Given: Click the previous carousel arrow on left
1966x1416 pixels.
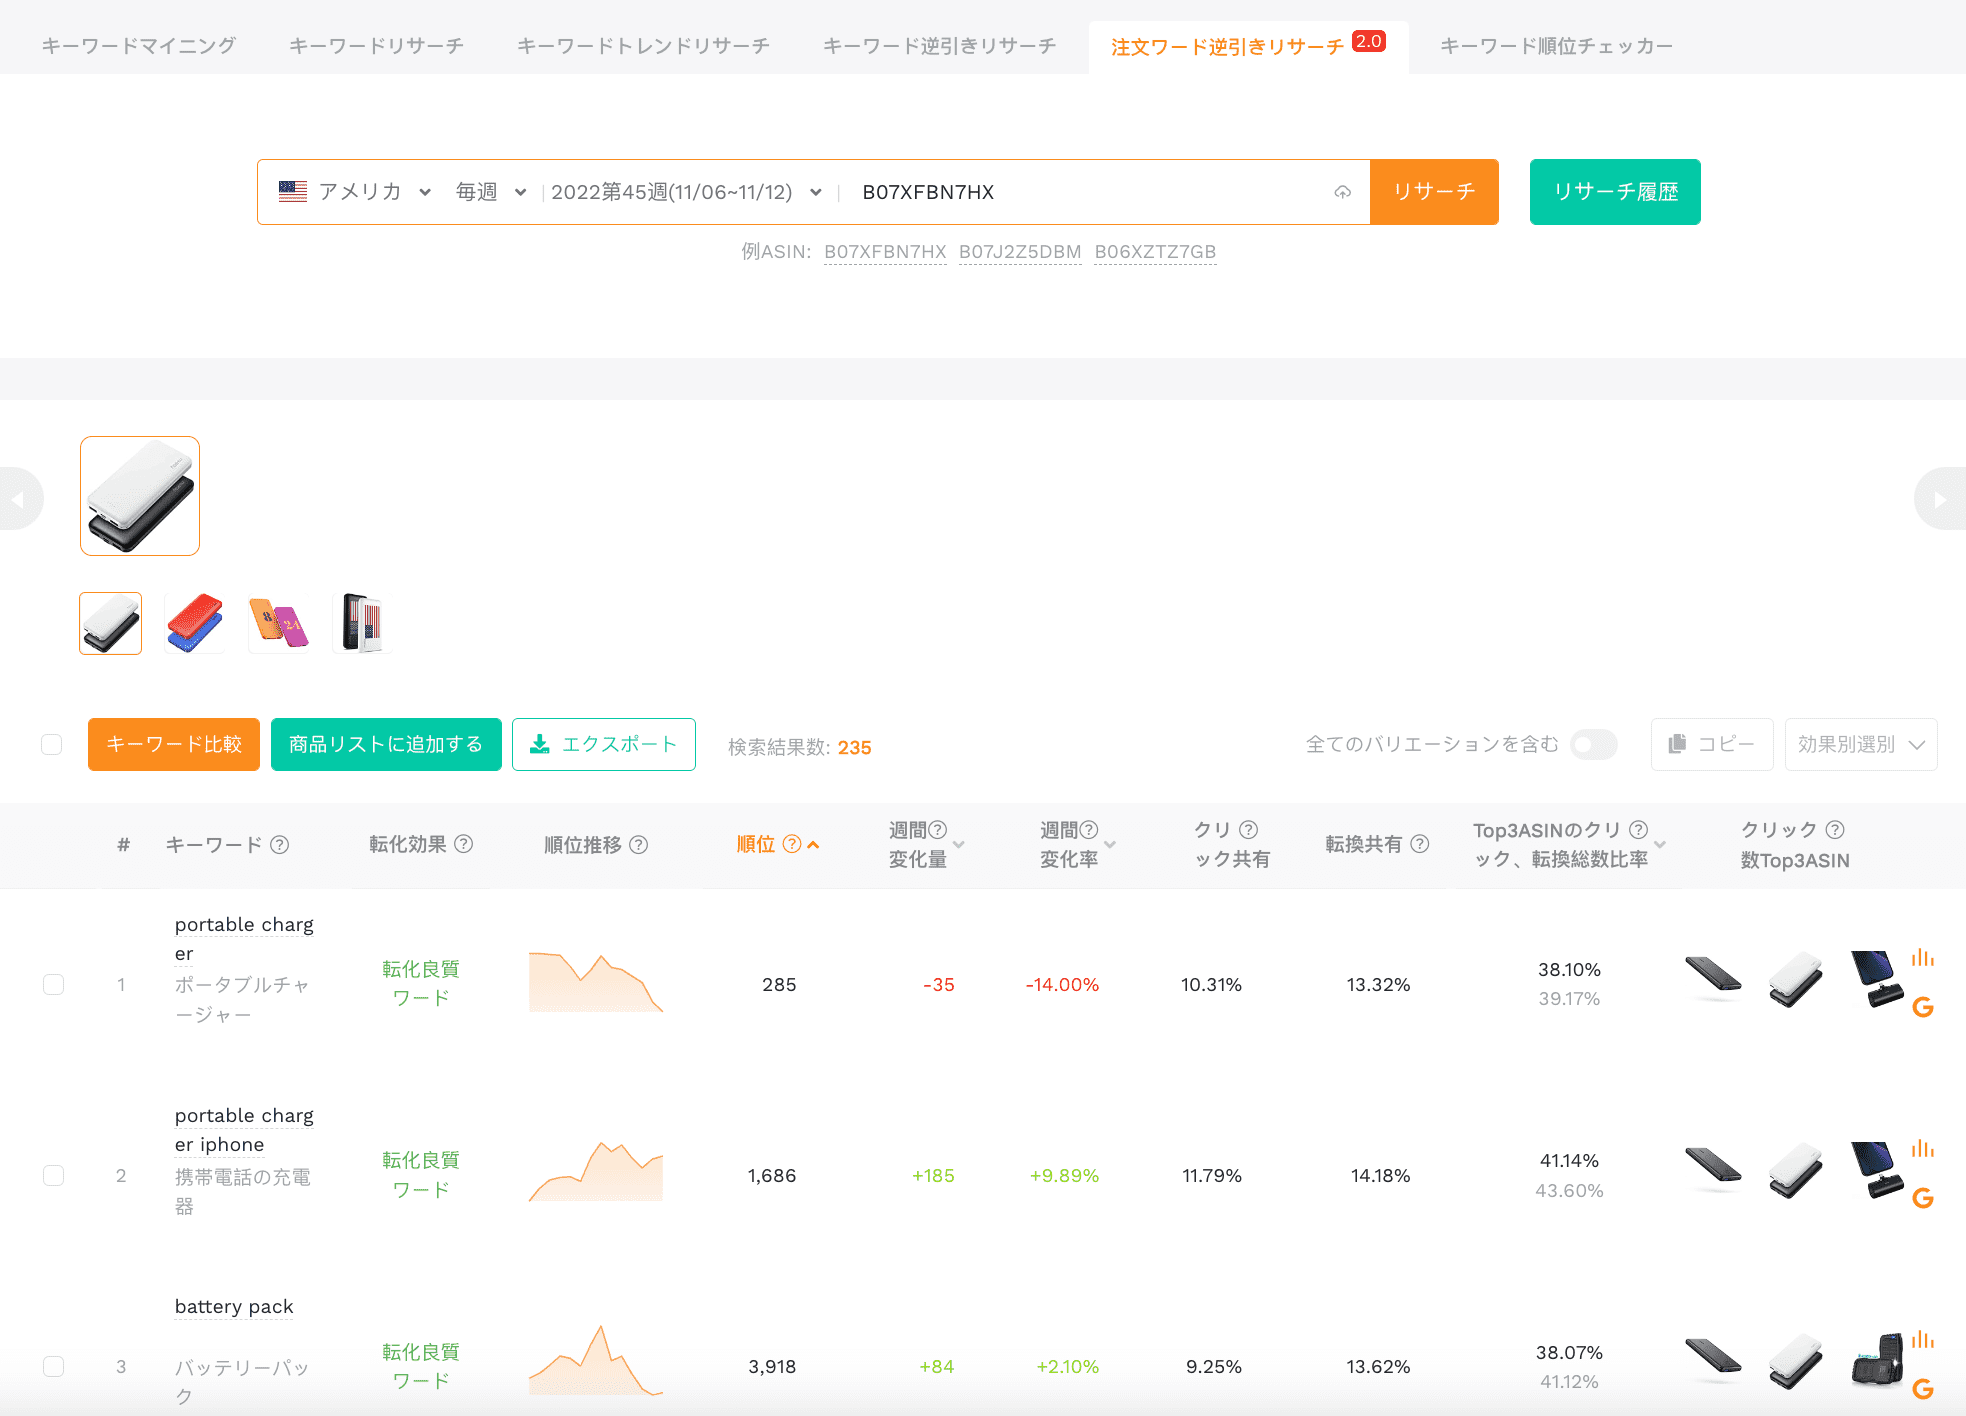Looking at the screenshot, I should click(18, 498).
